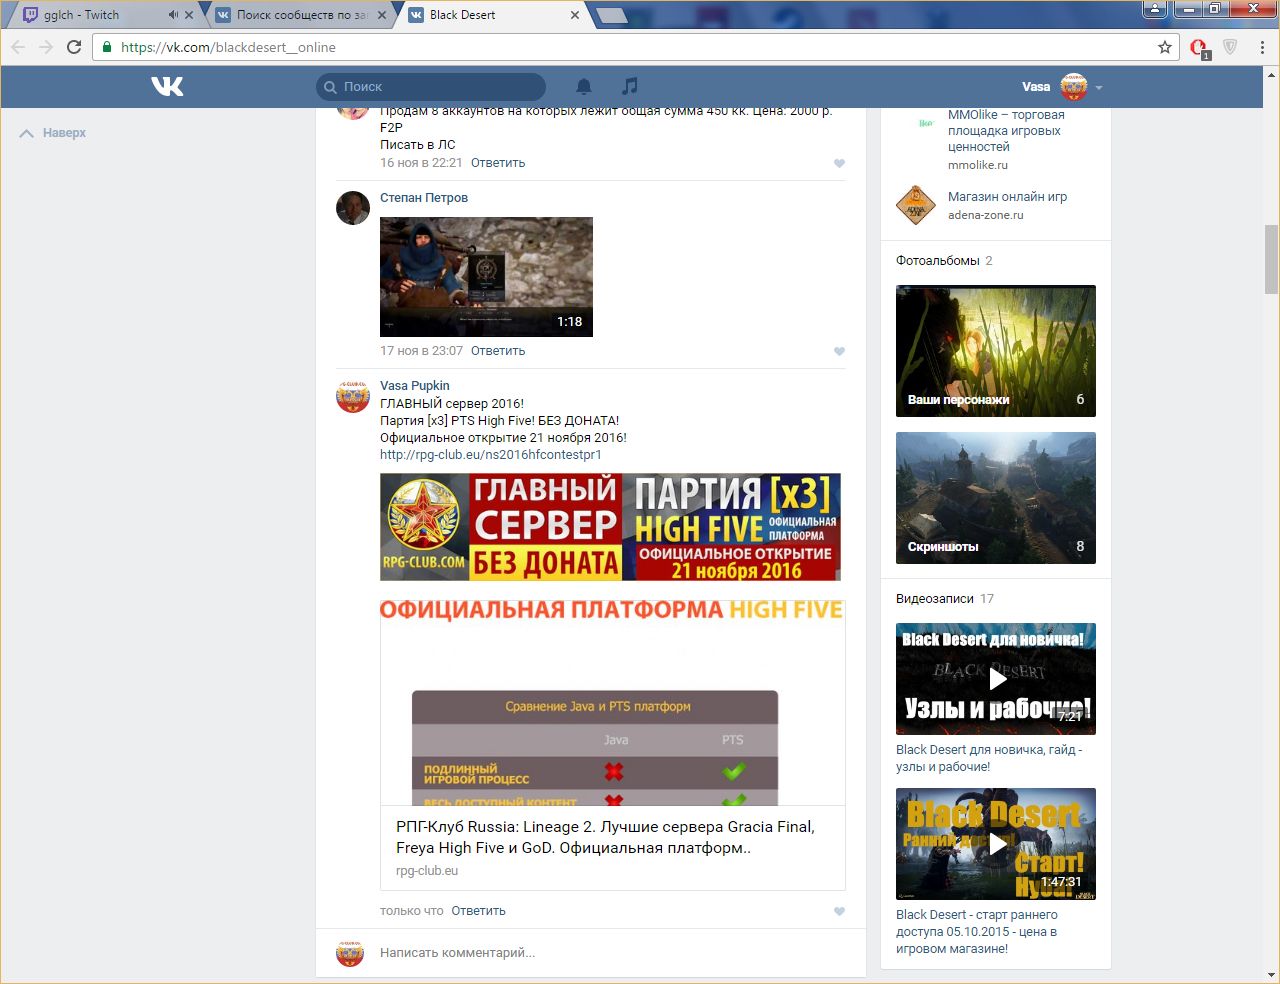
Task: Click the Java и PTS comparison preview image
Action: pos(613,703)
